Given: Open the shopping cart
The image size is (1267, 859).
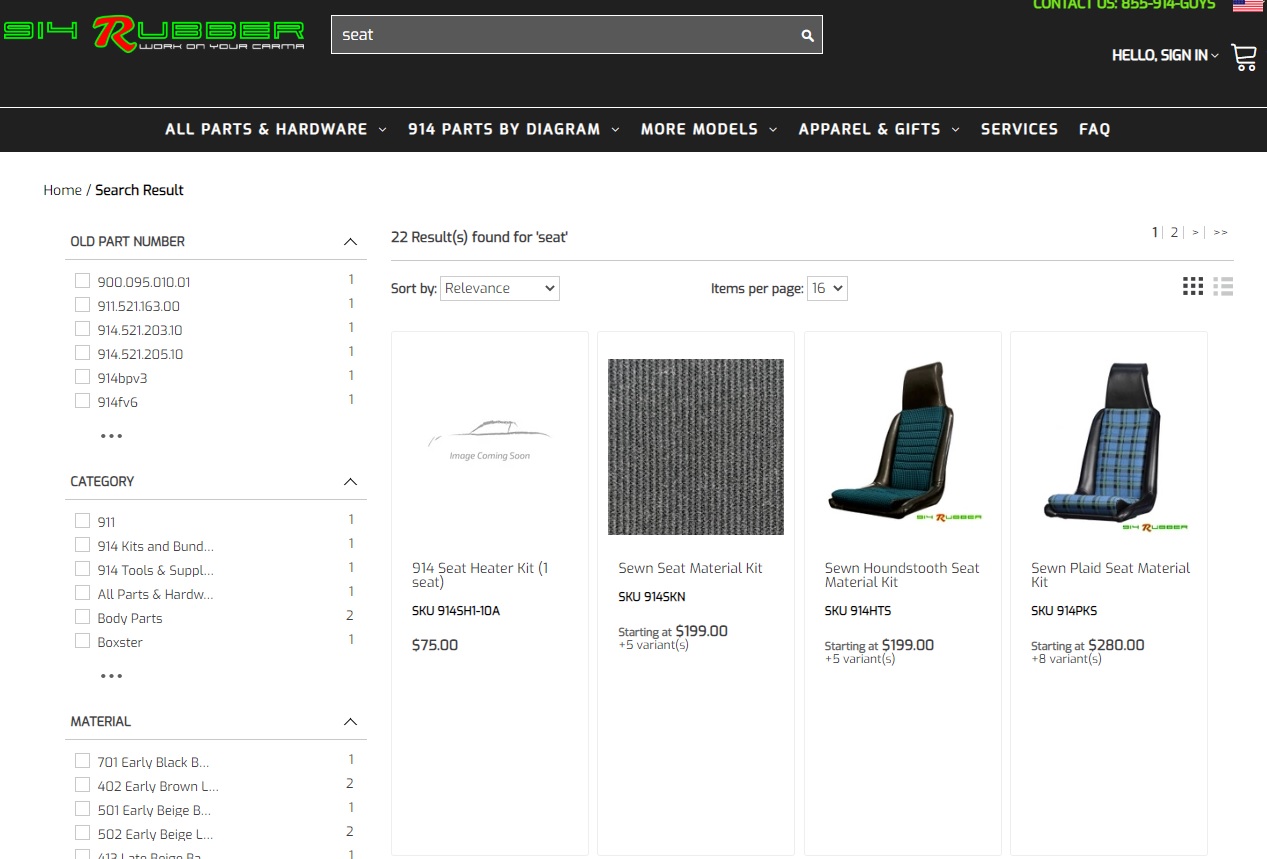Looking at the screenshot, I should coord(1244,57).
